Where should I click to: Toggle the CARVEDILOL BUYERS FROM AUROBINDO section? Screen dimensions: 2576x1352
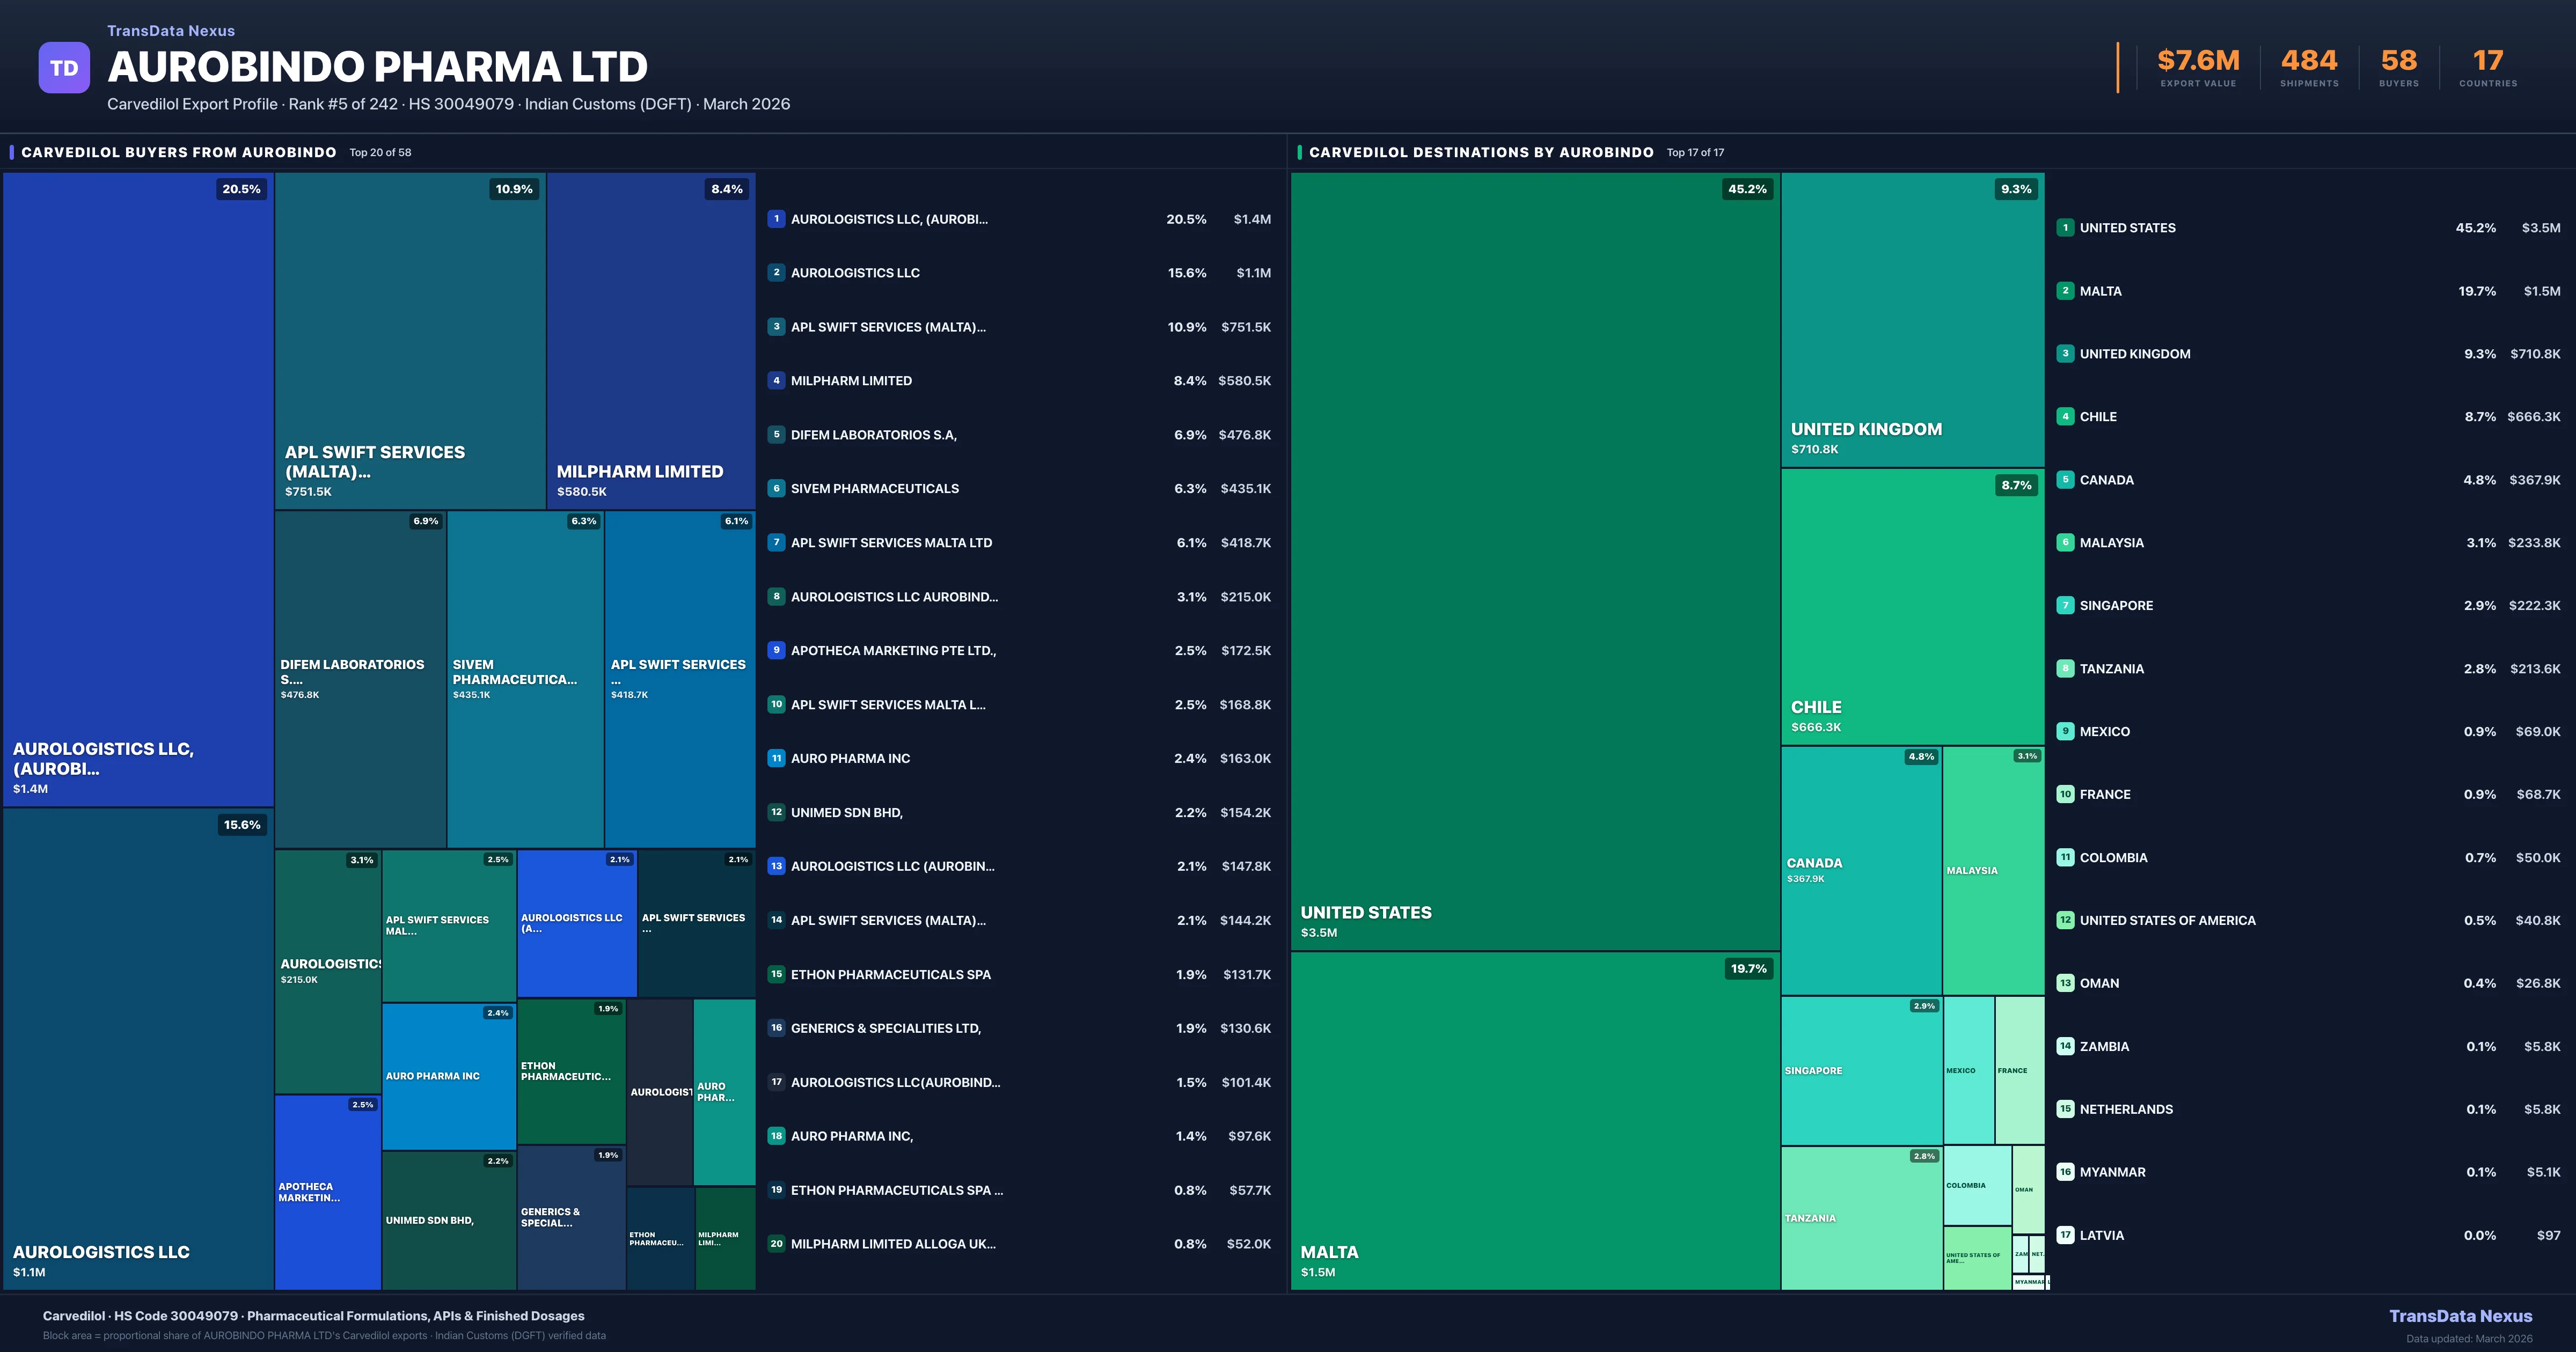tap(179, 152)
